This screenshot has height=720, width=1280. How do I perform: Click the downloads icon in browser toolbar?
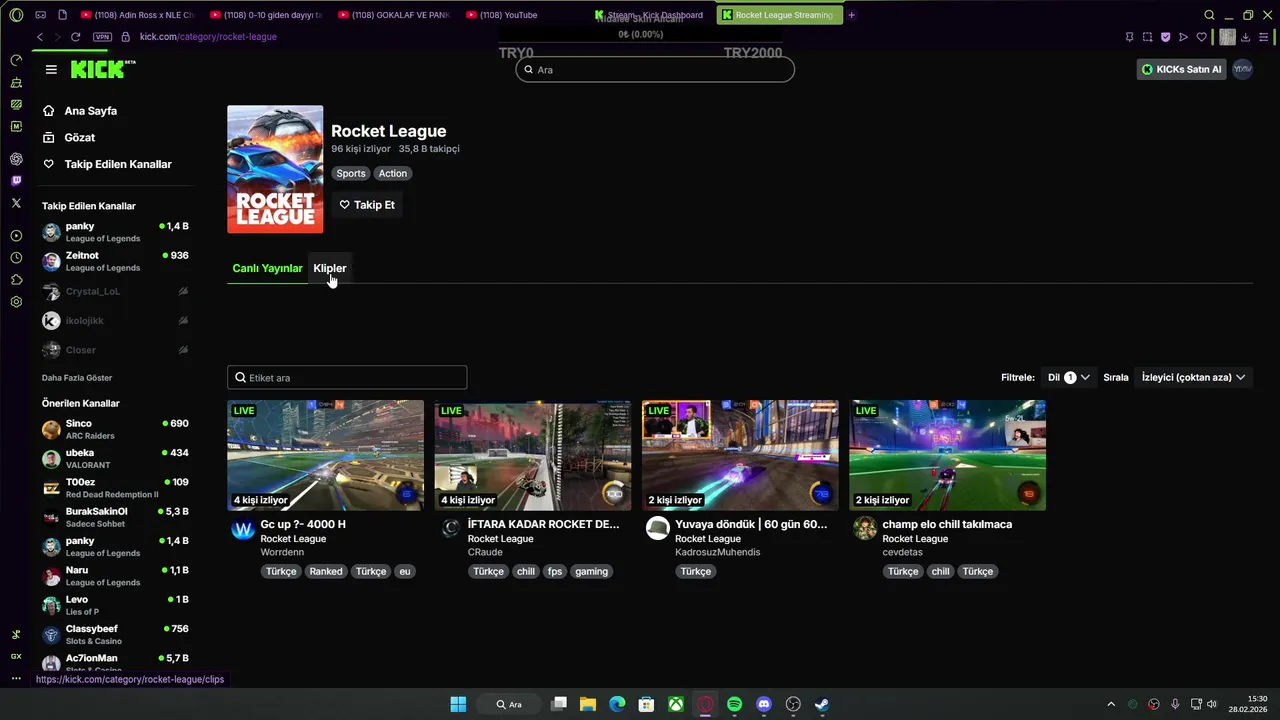[1245, 37]
